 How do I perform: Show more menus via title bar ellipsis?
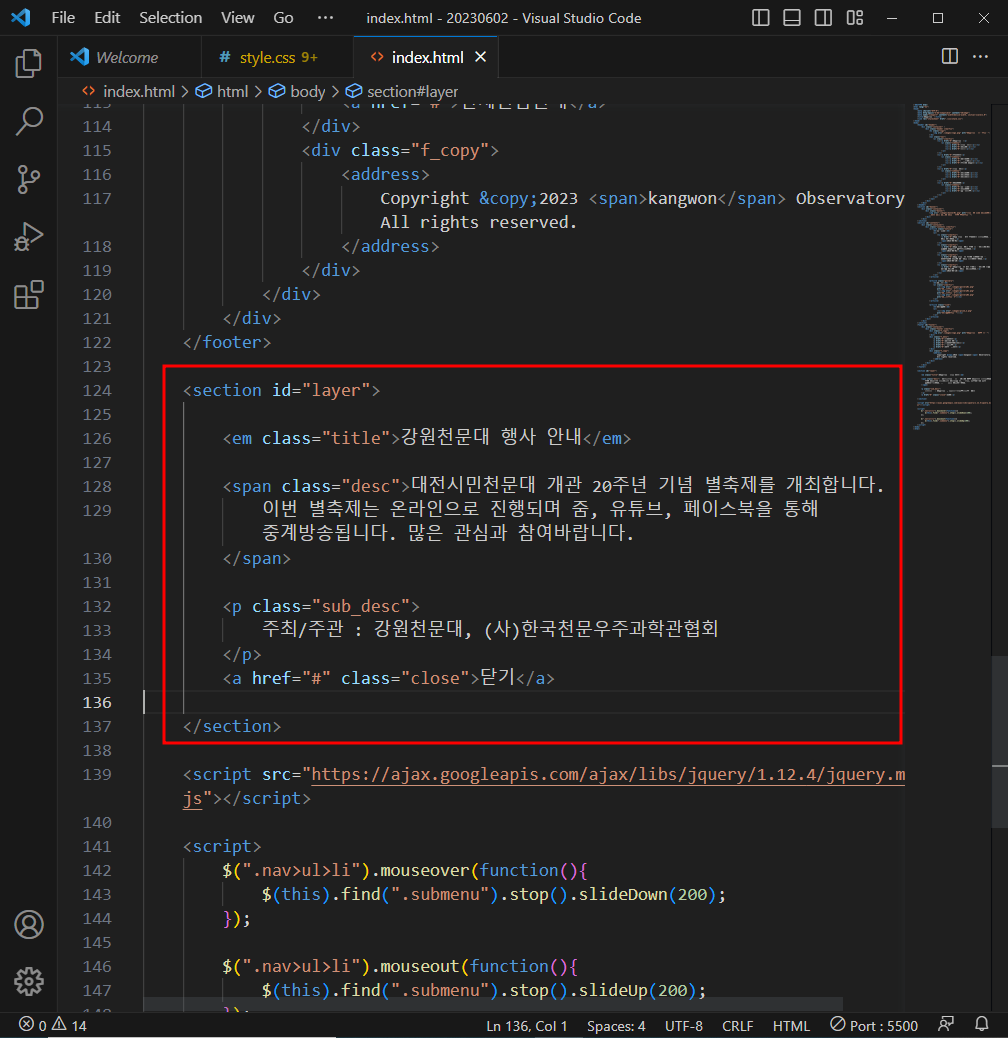point(325,18)
